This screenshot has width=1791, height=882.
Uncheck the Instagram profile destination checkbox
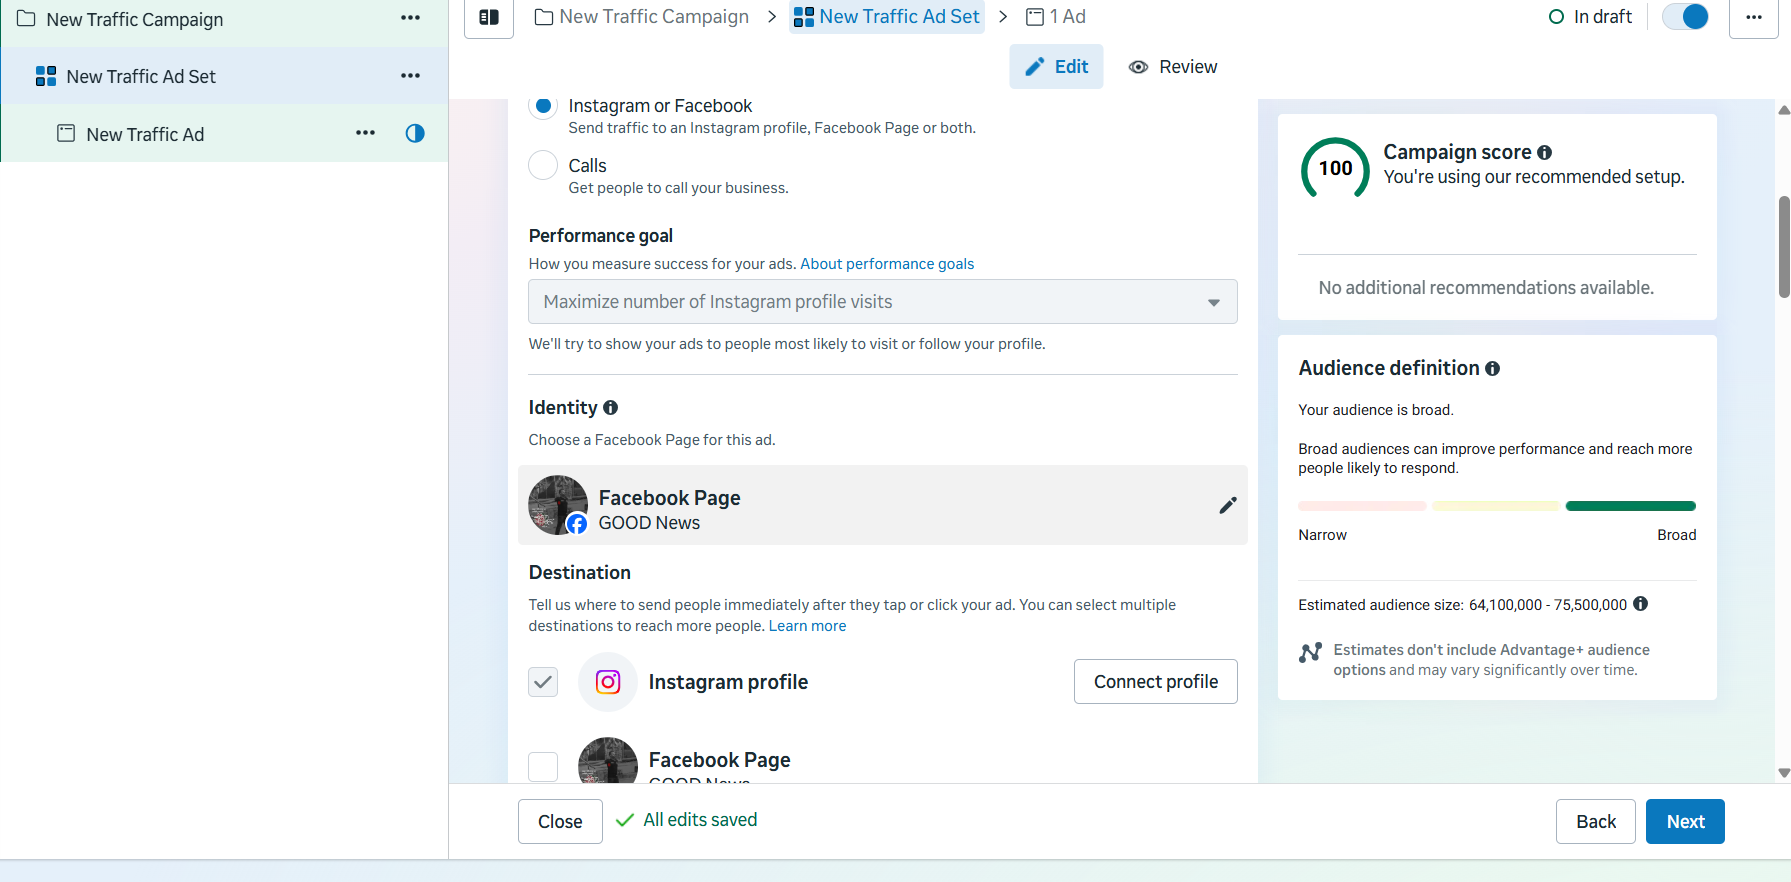tap(543, 682)
